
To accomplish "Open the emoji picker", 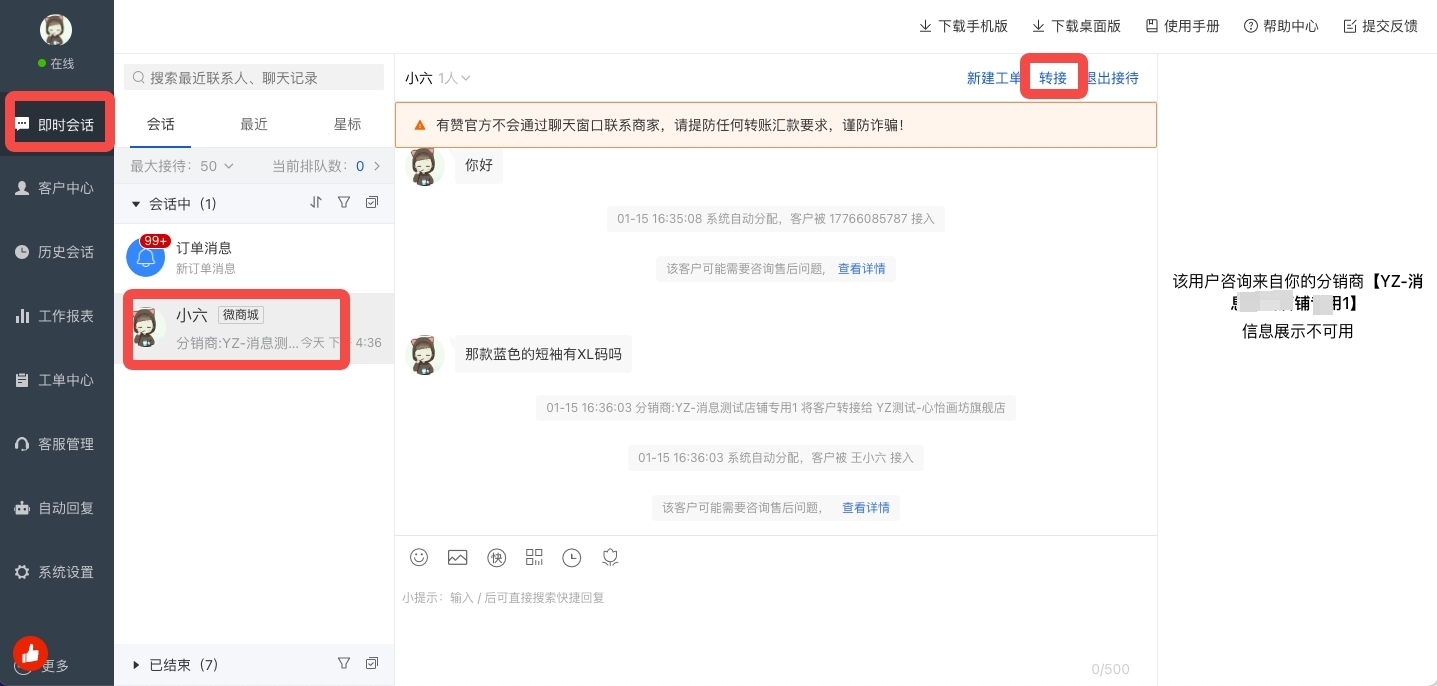I will [x=419, y=557].
